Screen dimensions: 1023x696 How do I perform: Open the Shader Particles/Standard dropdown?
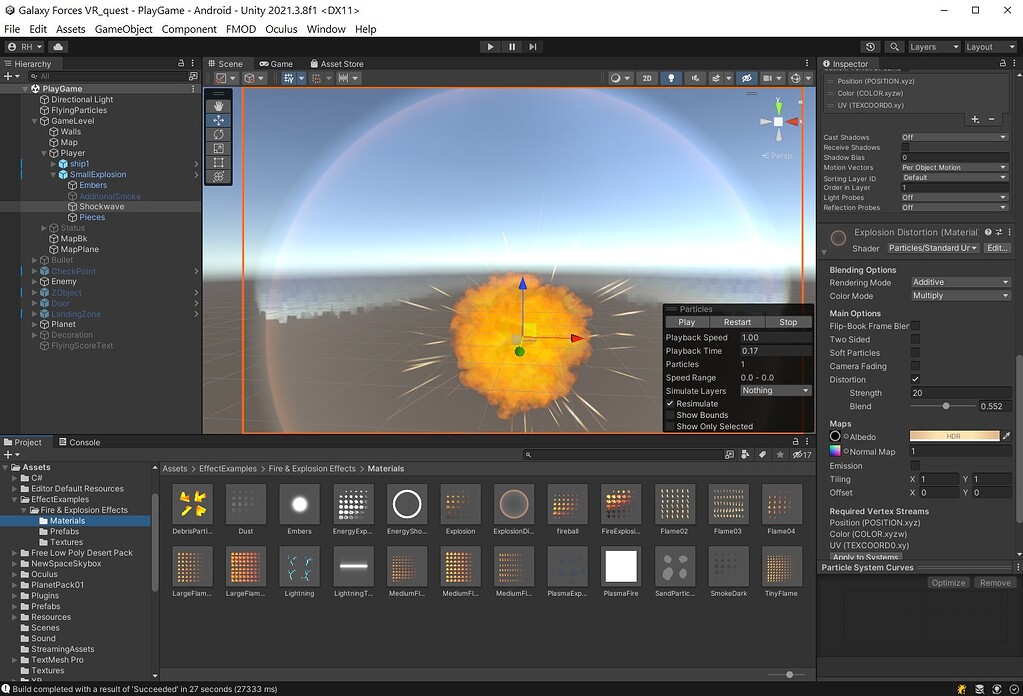[x=933, y=248]
